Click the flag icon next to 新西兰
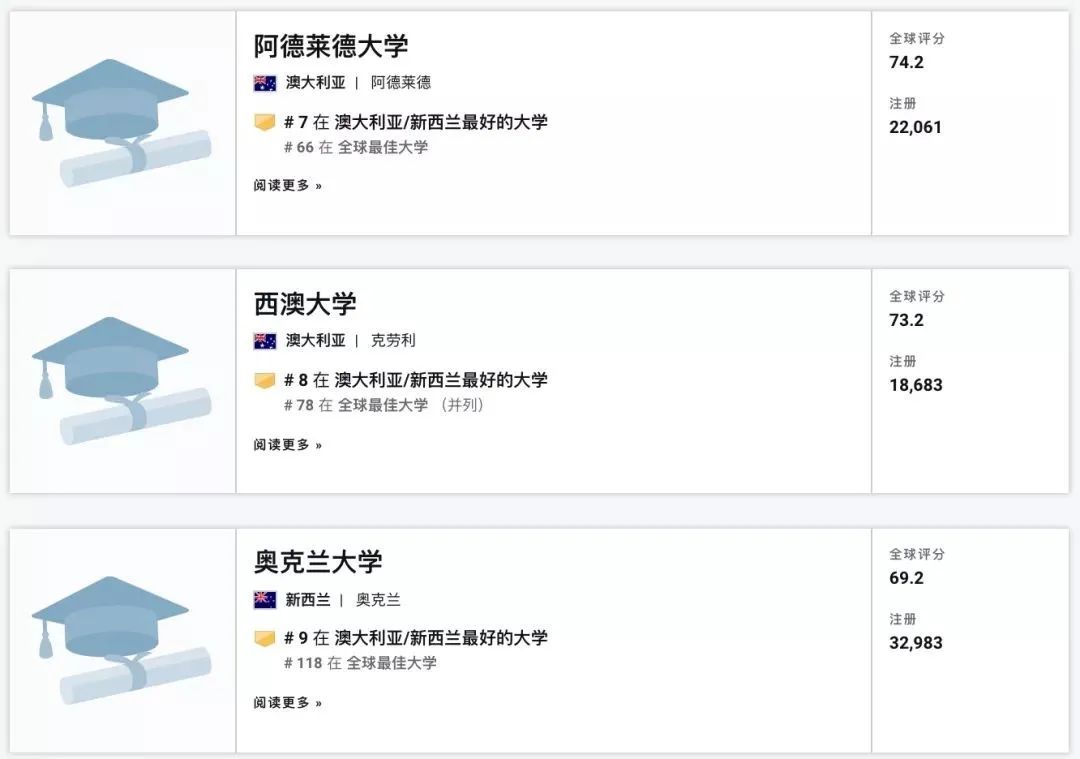The height and width of the screenshot is (759, 1080). click(x=265, y=600)
